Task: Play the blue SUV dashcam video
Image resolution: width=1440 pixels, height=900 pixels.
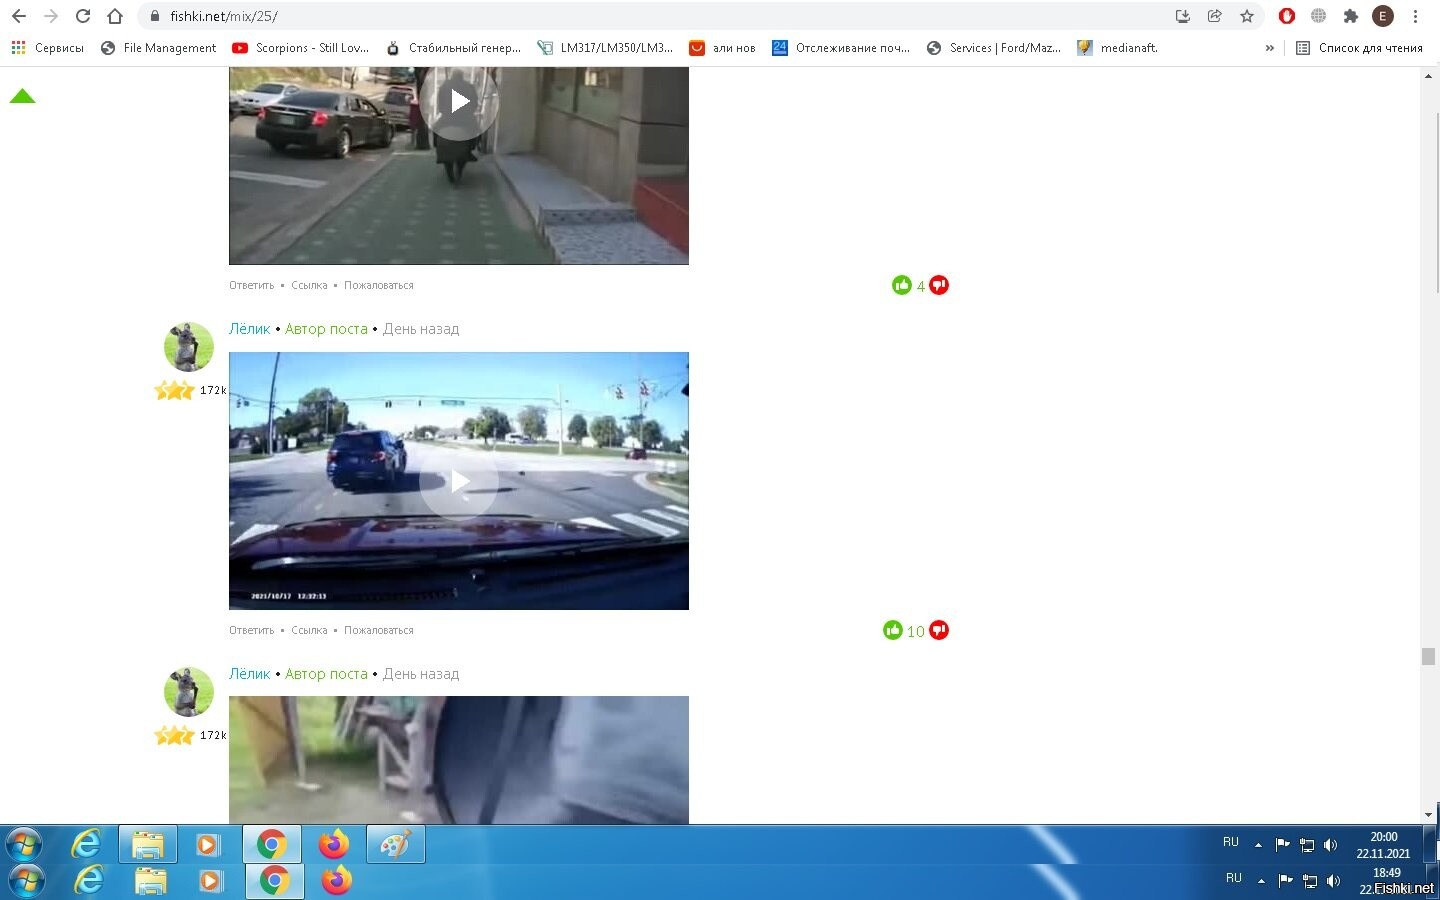Action: [459, 481]
